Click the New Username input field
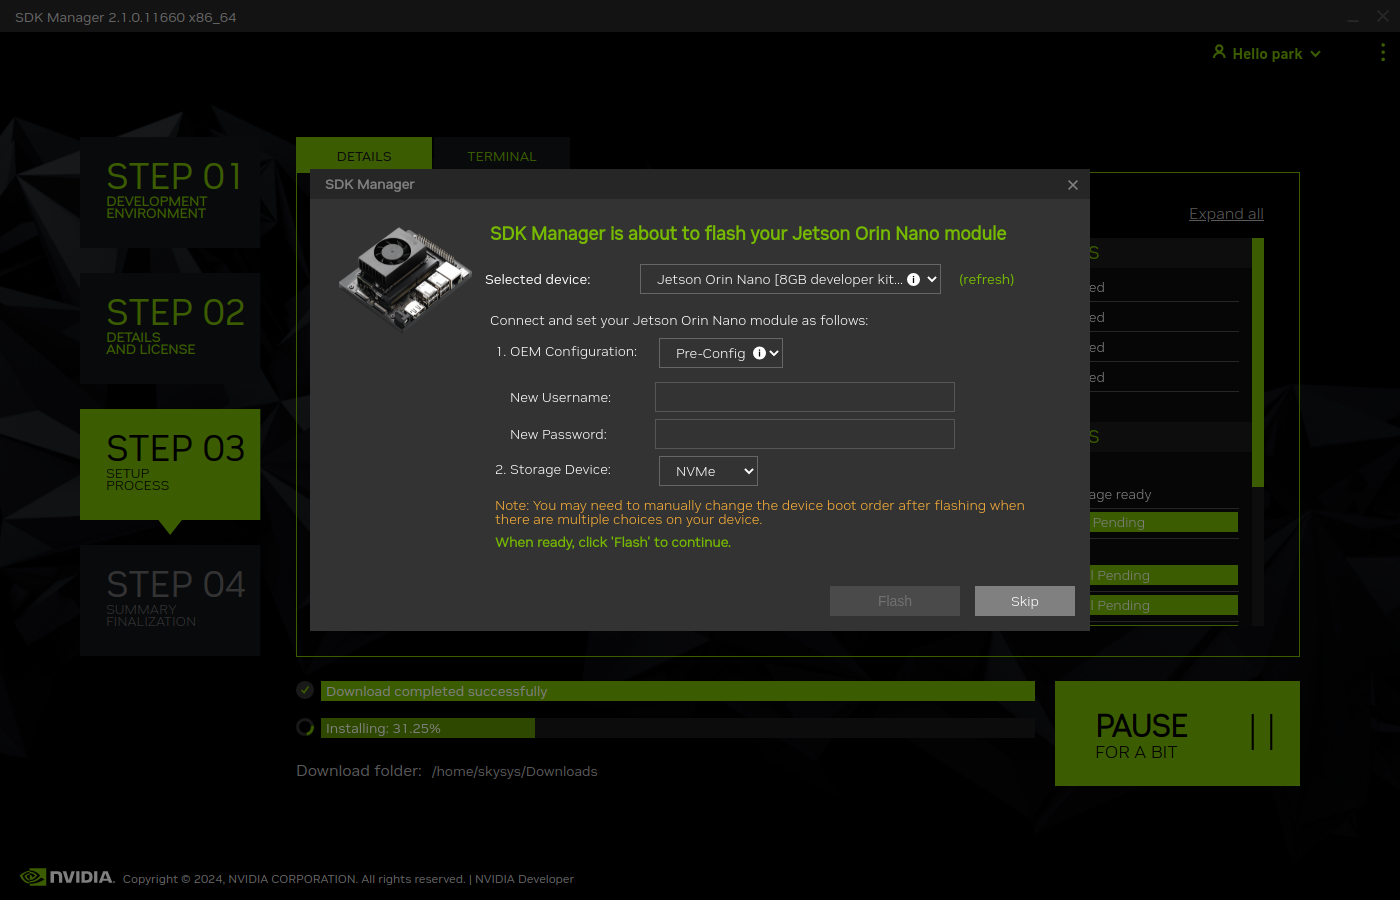The width and height of the screenshot is (1400, 900). pyautogui.click(x=805, y=397)
